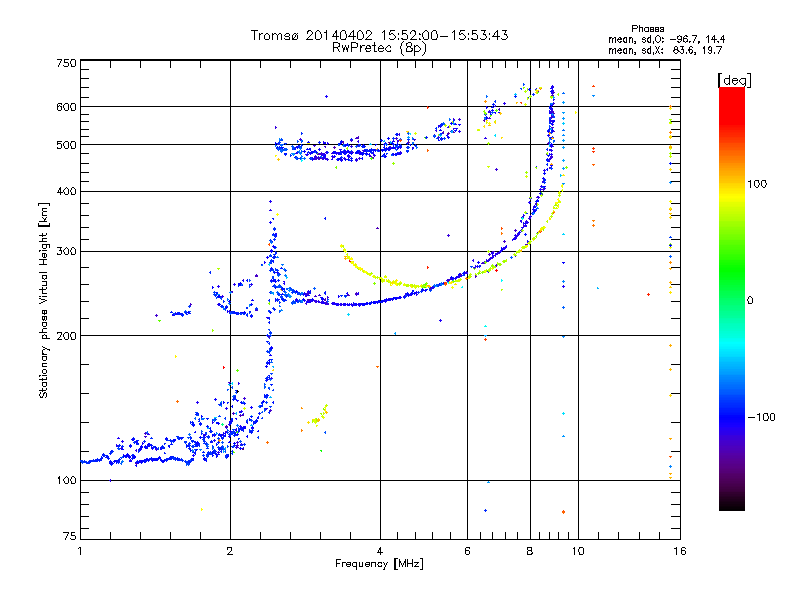Click the colorbar tick label '0'
This screenshot has height=600, width=800.
[x=750, y=301]
